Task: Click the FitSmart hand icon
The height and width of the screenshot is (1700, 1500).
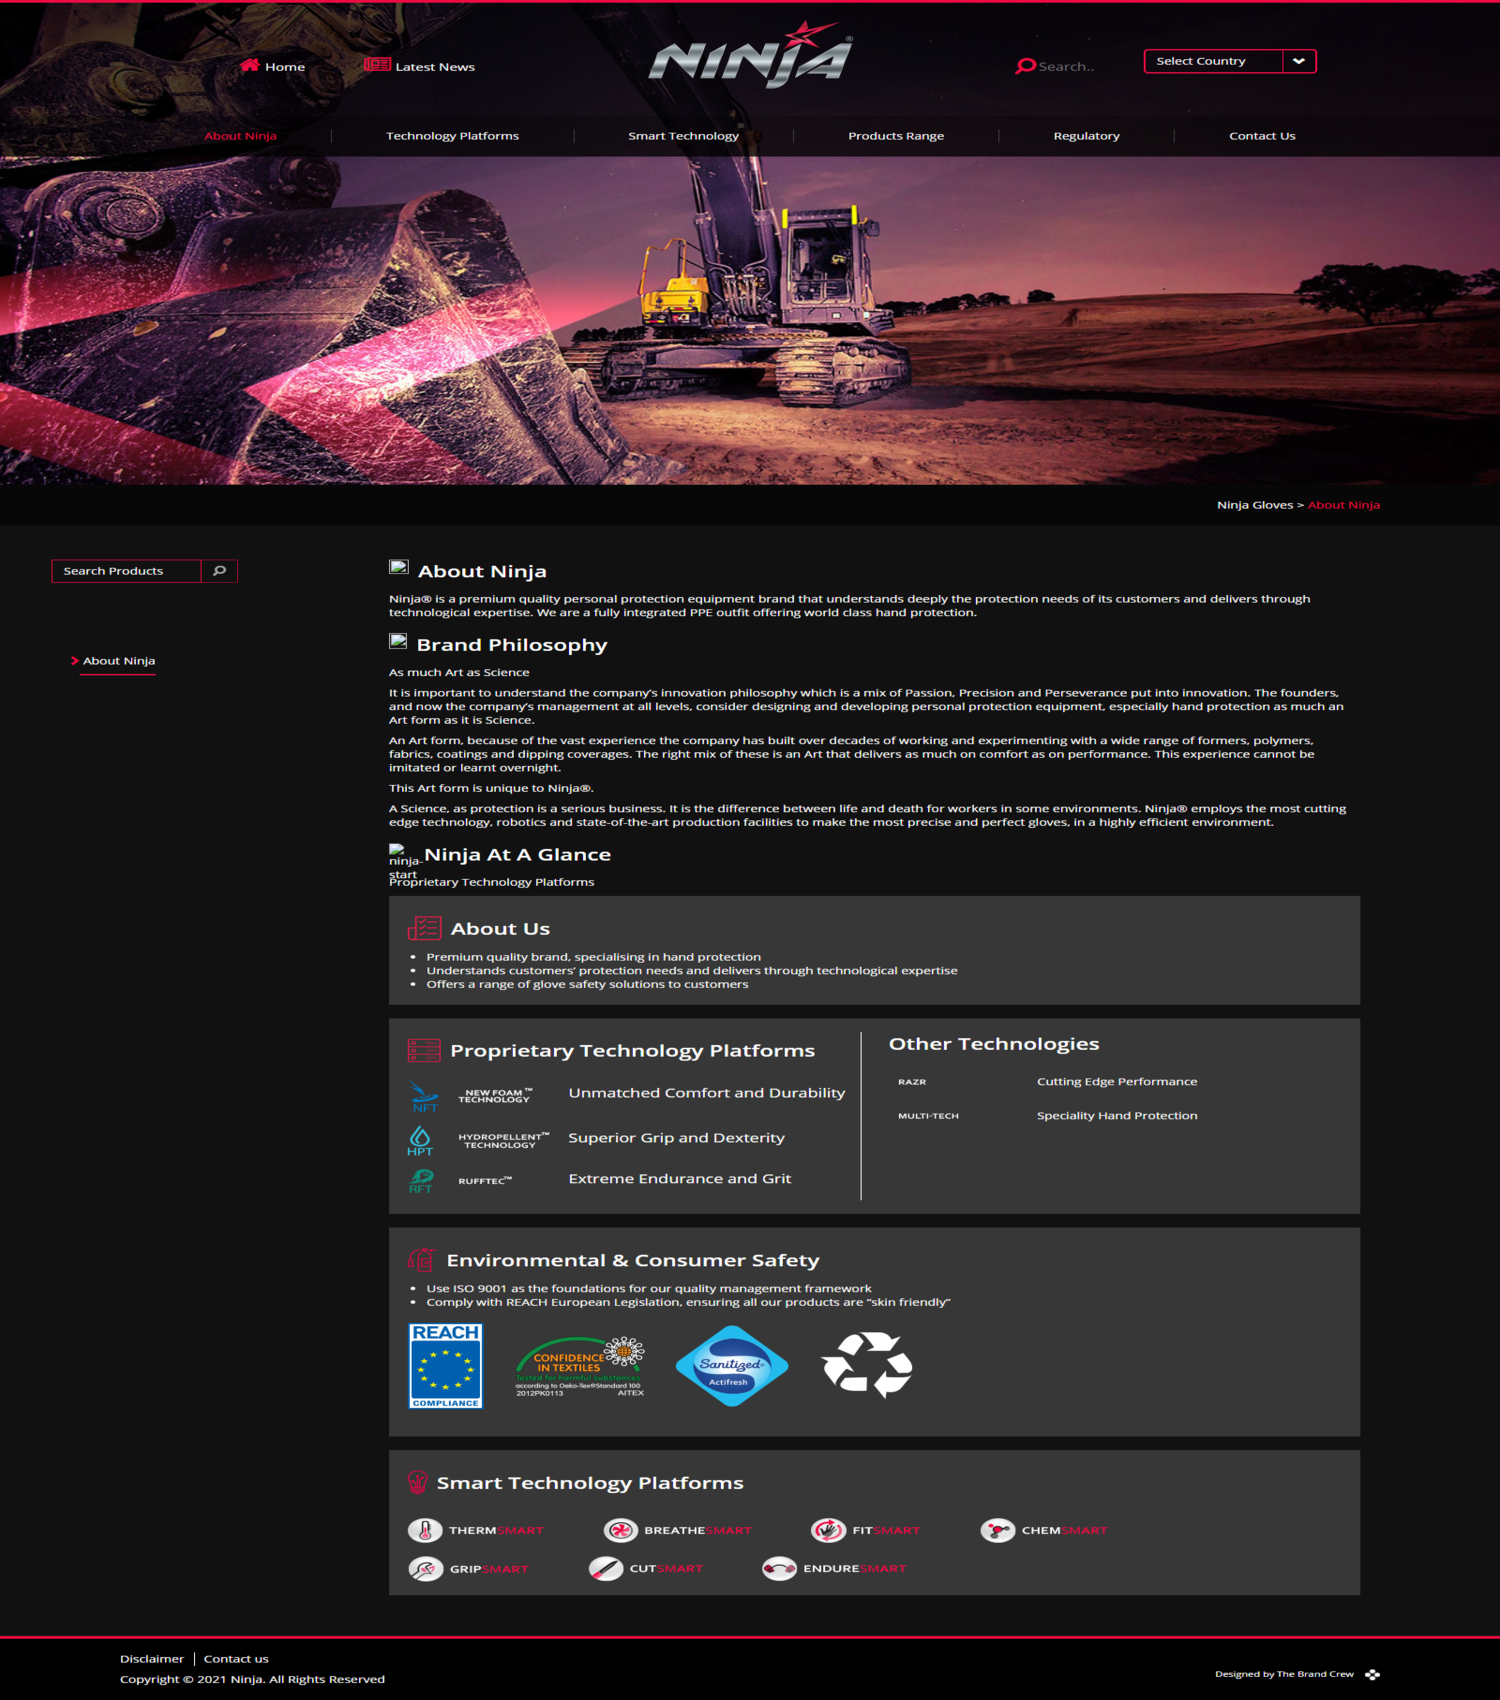Action: point(828,1530)
